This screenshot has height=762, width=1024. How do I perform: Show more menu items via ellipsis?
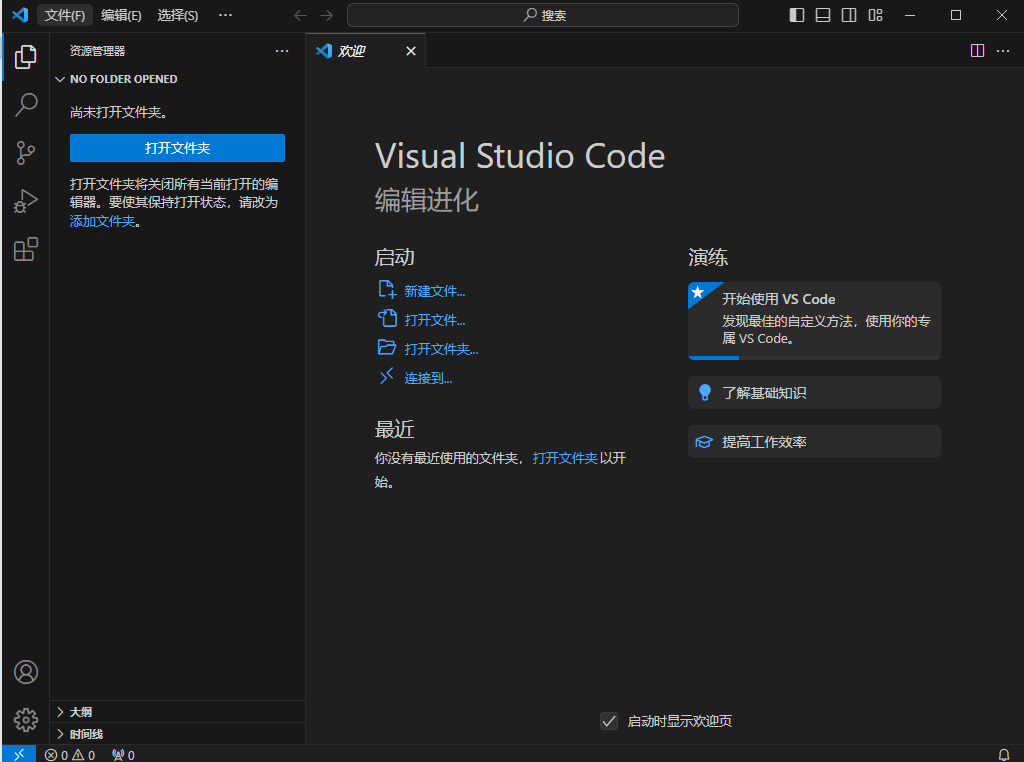click(x=225, y=15)
